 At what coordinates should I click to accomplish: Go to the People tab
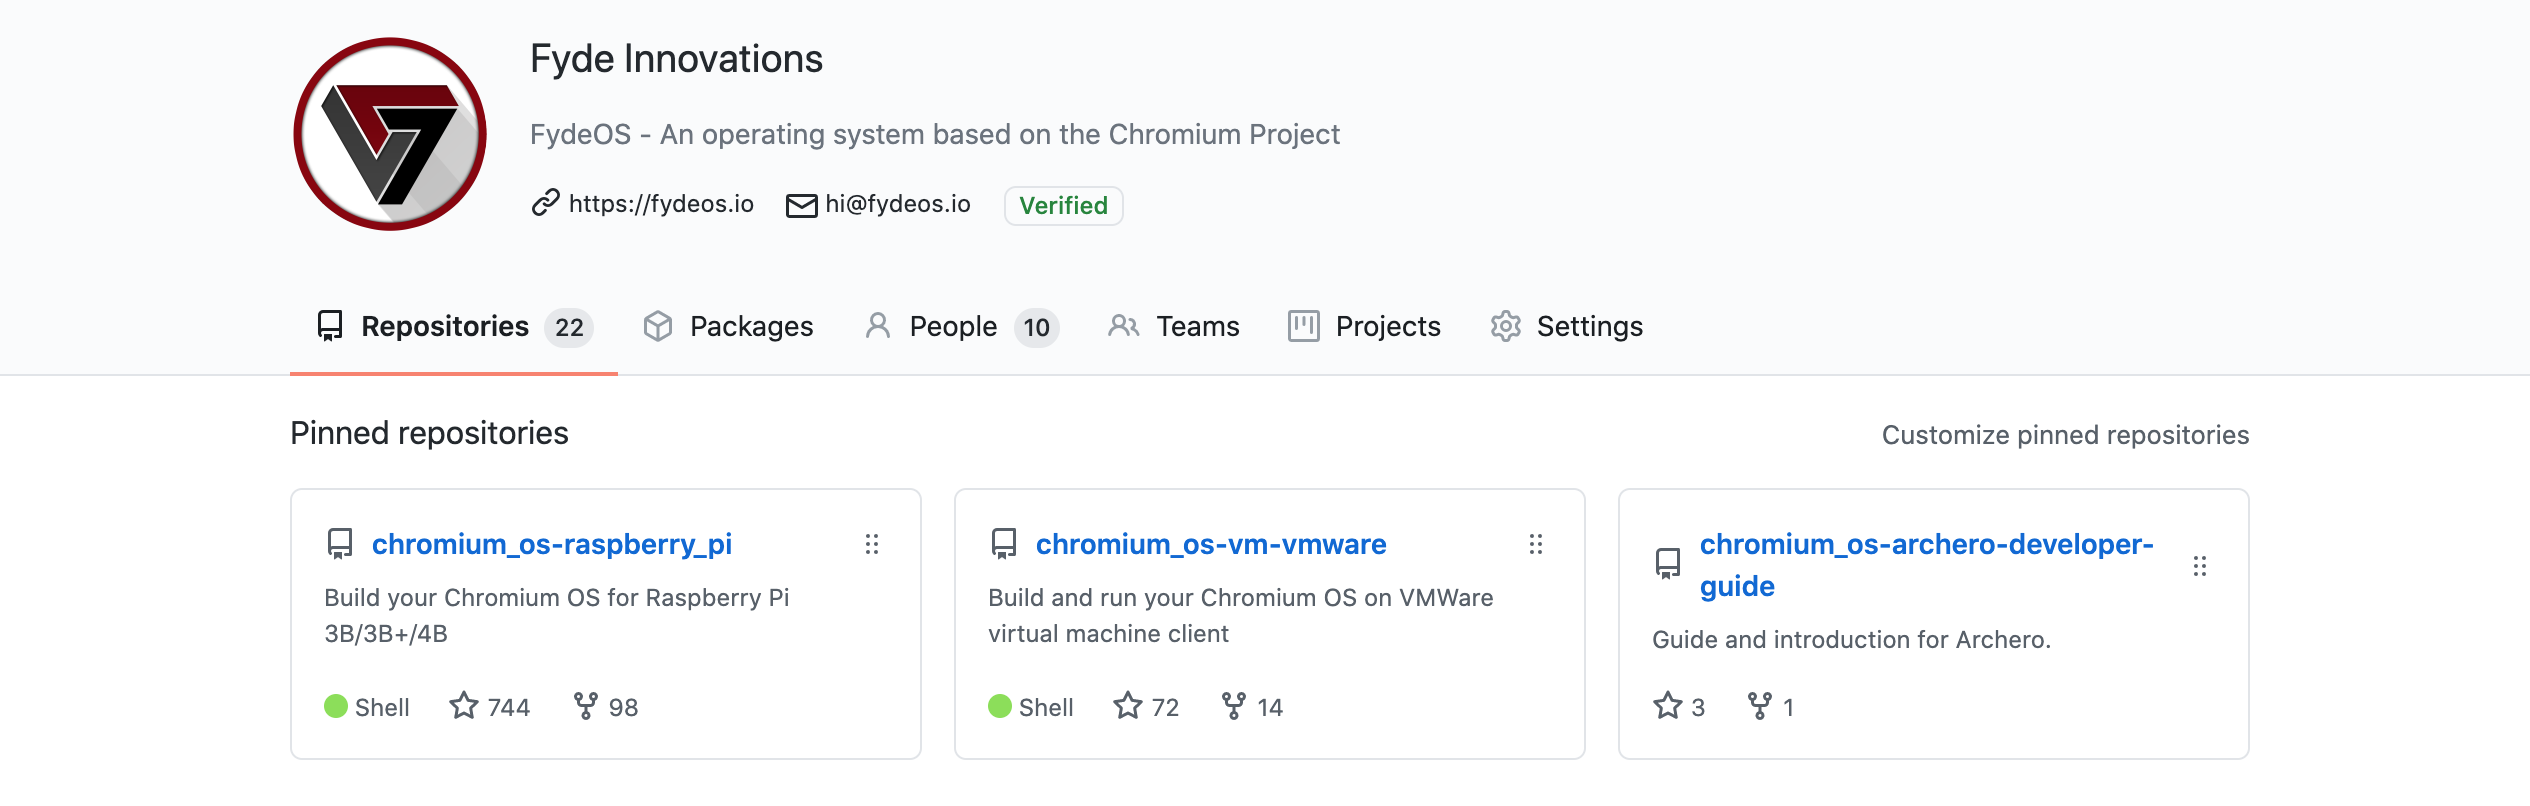click(x=952, y=327)
